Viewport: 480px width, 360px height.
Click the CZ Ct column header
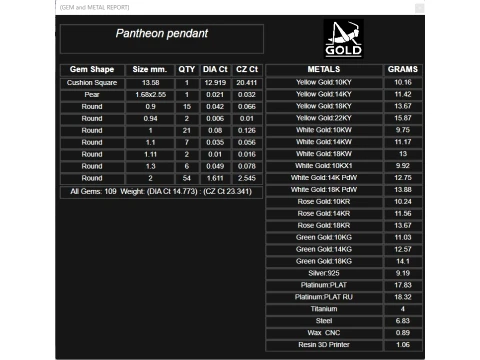(247, 70)
